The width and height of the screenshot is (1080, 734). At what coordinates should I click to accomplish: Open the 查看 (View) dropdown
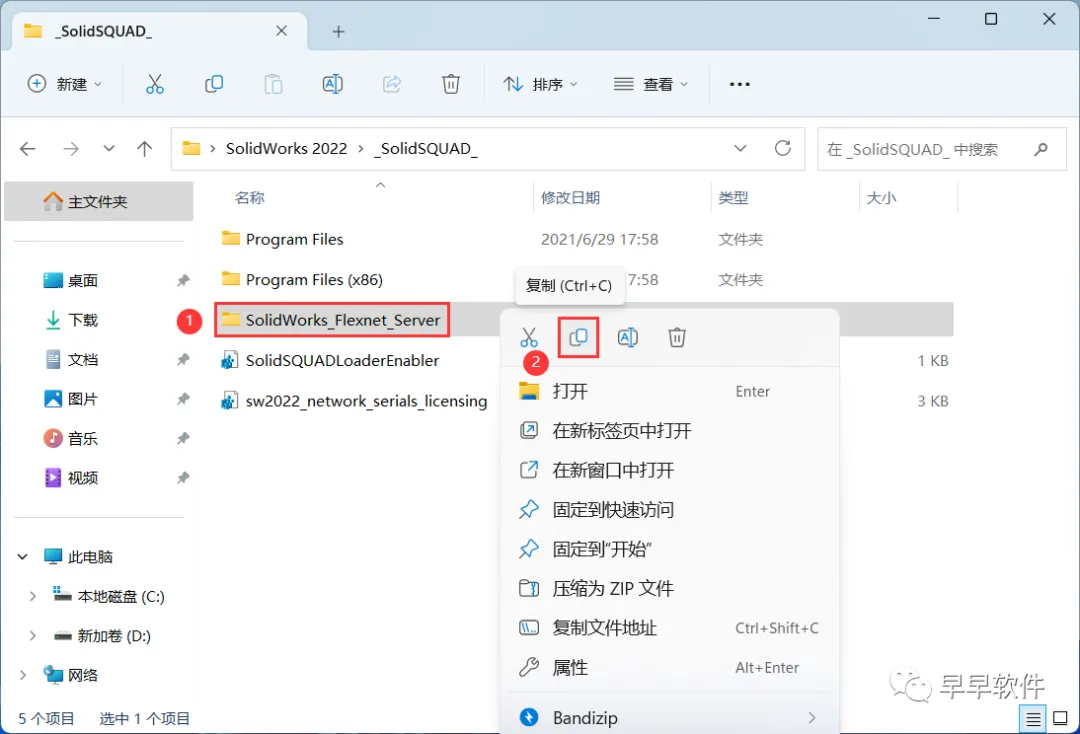[x=651, y=84]
